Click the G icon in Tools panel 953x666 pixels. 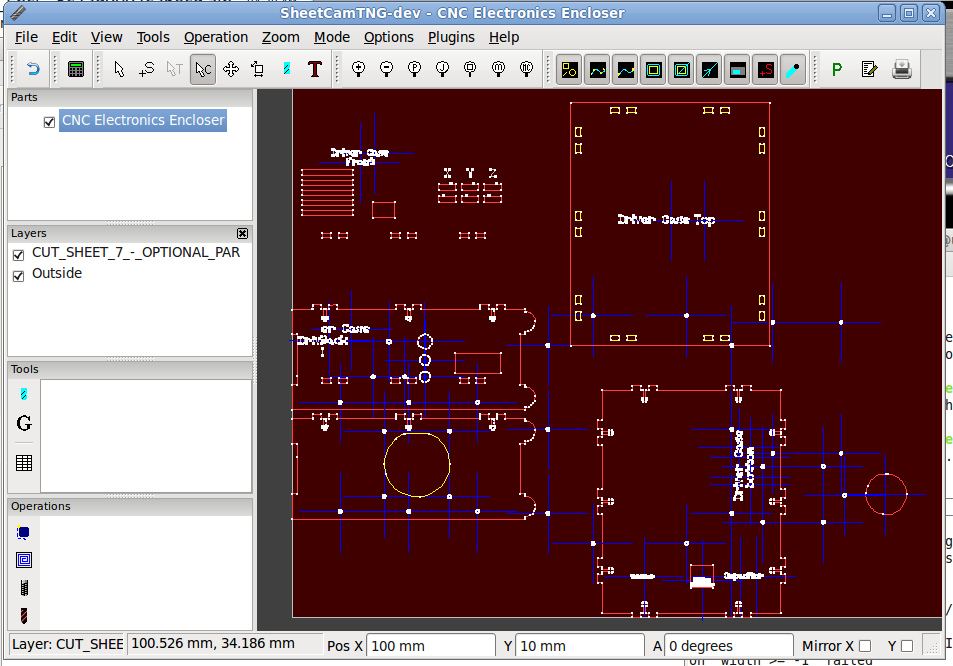coord(24,423)
